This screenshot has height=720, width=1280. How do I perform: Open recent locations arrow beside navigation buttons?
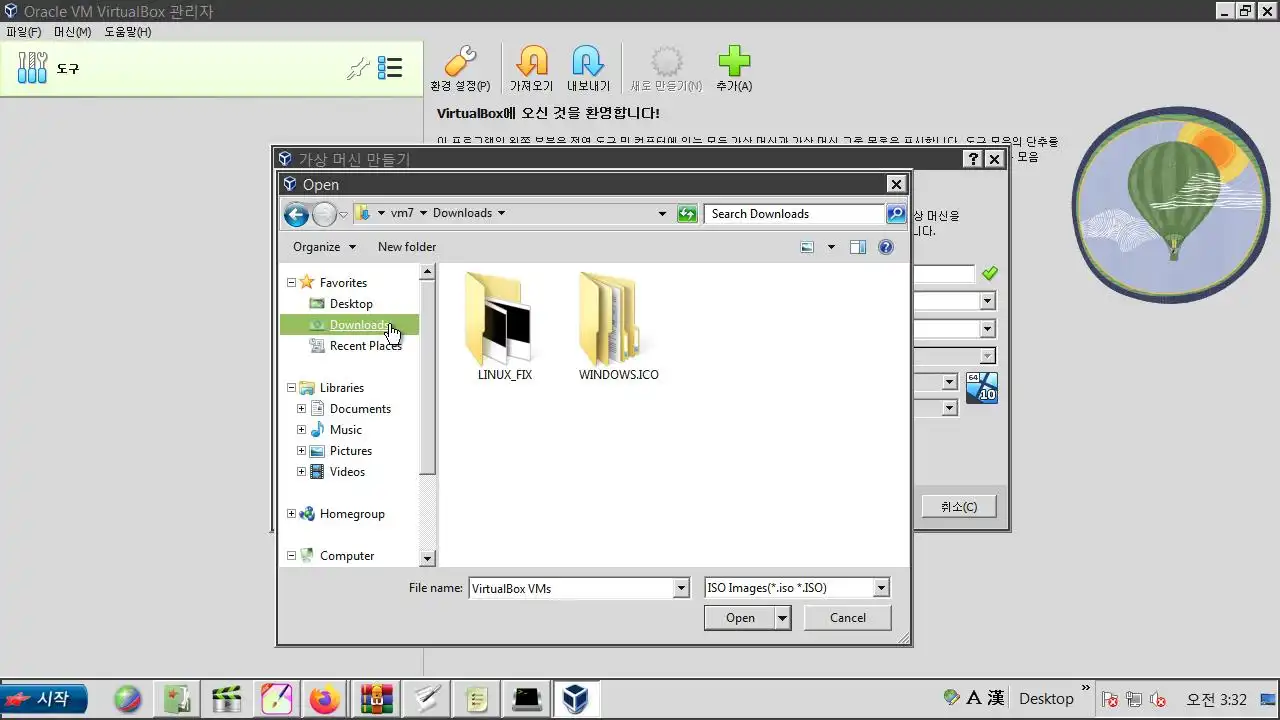(343, 214)
